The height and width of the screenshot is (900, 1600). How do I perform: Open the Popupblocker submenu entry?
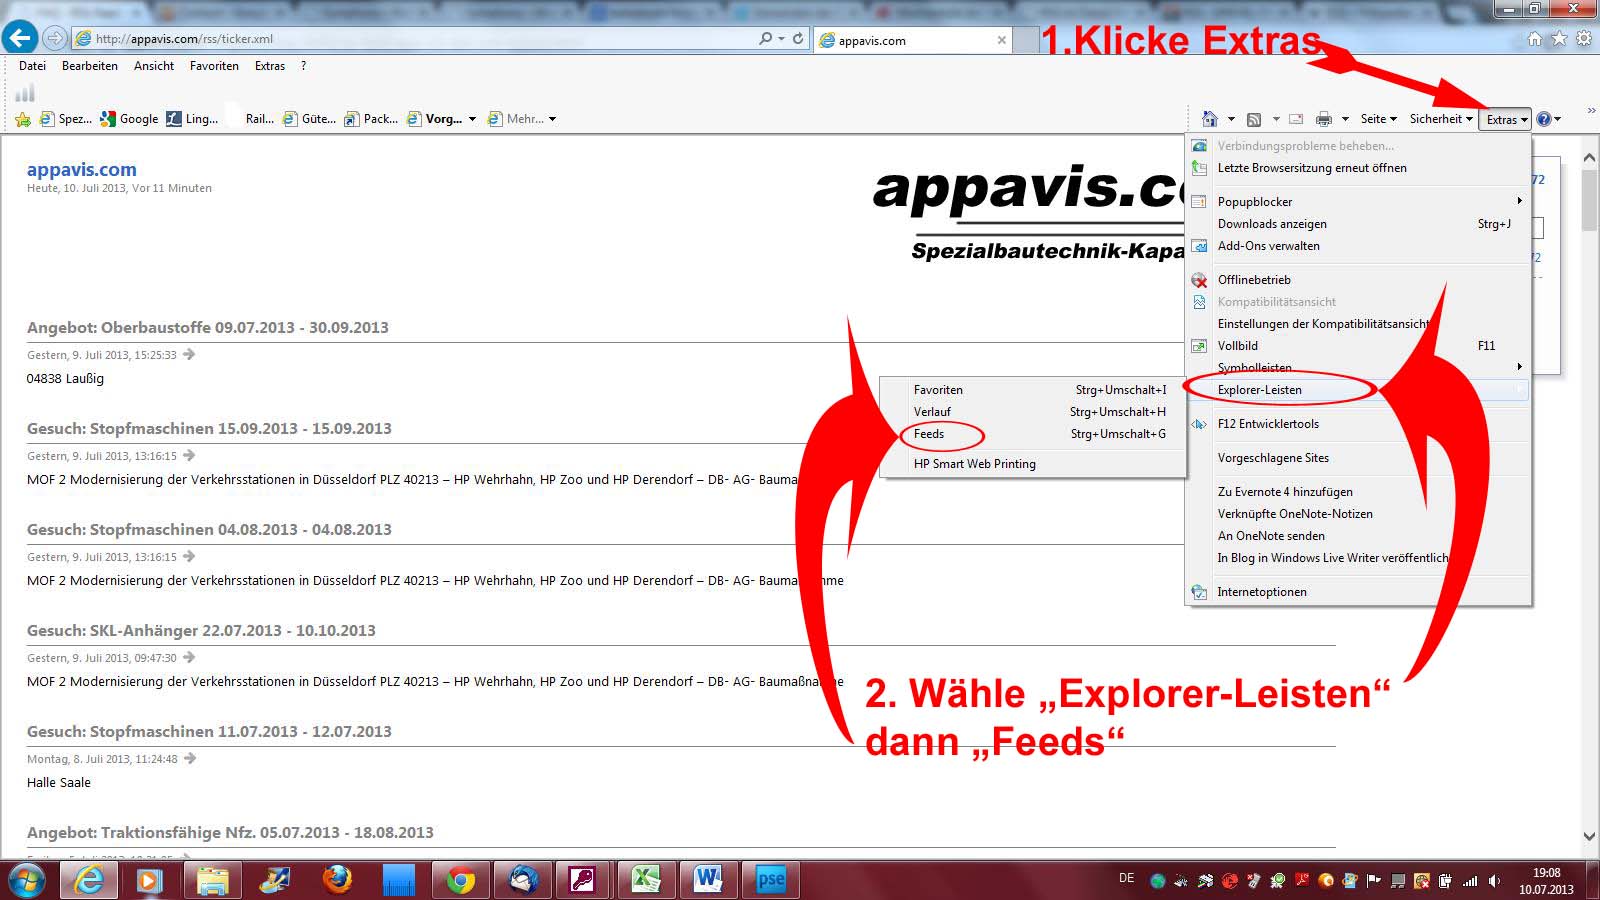point(1255,202)
